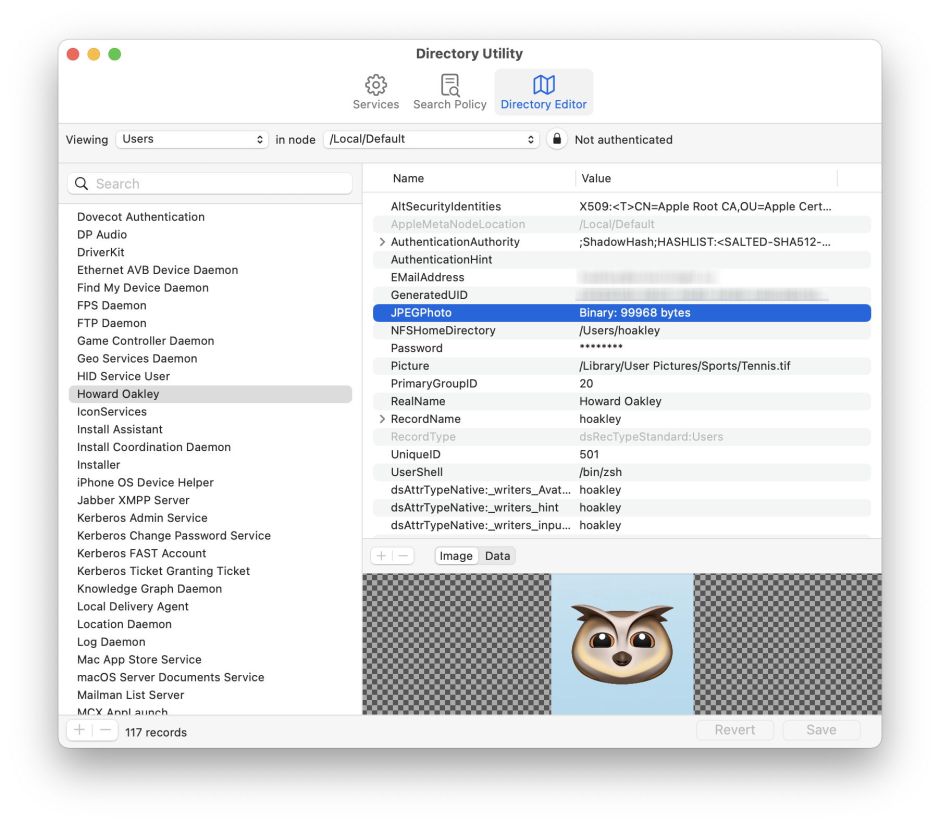
Task: Click the add attribute plus button
Action: tap(382, 556)
